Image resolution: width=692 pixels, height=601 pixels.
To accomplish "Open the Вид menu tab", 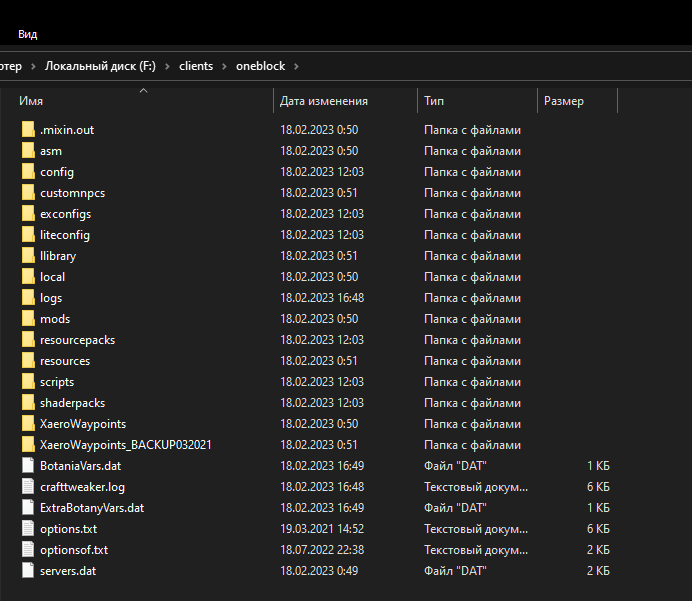I will tap(27, 34).
